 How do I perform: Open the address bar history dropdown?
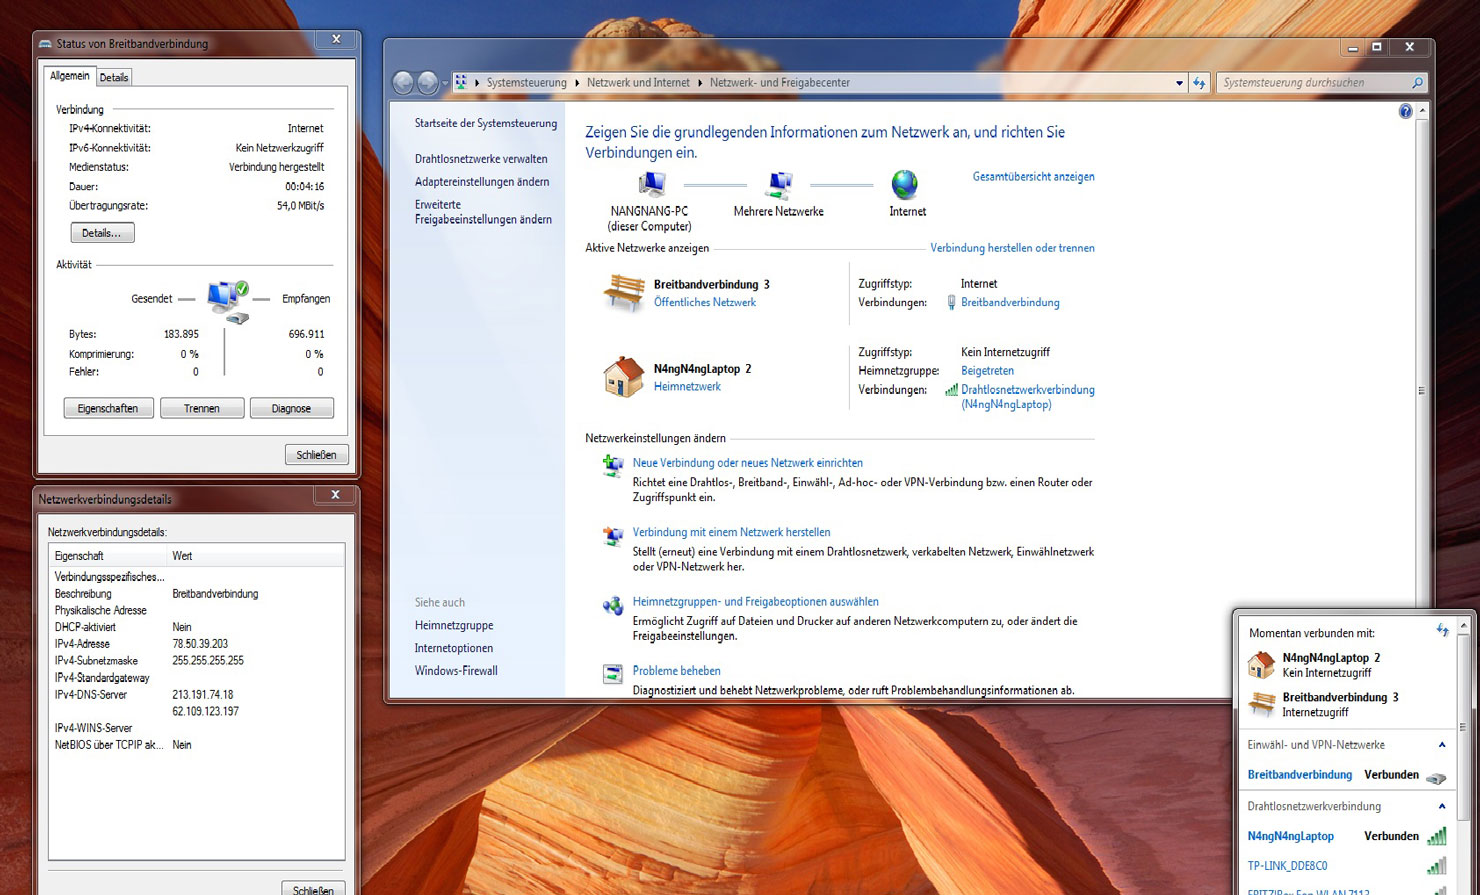click(x=1179, y=83)
